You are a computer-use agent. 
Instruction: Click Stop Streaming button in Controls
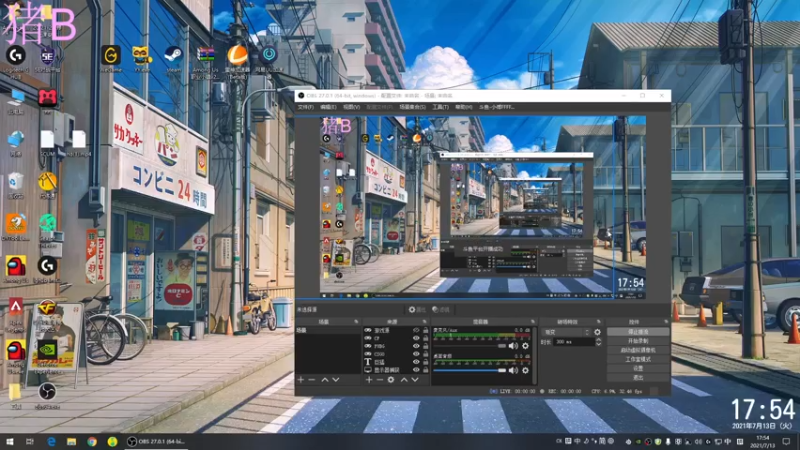[638, 332]
